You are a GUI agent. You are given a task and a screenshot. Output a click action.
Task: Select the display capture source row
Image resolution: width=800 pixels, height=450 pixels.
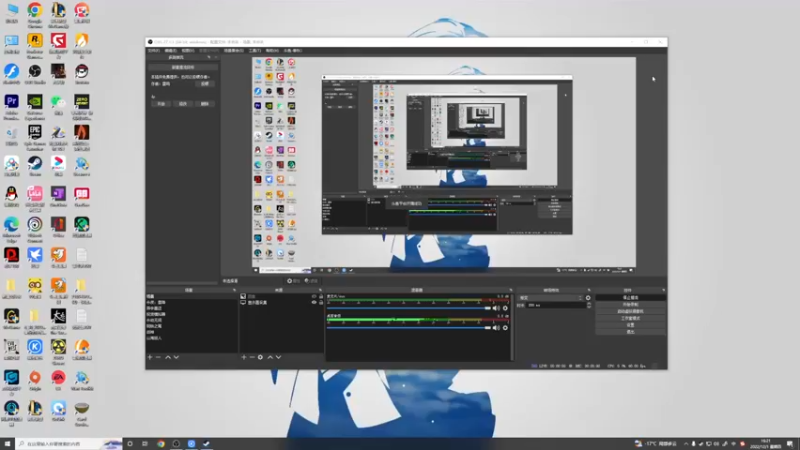tap(281, 303)
